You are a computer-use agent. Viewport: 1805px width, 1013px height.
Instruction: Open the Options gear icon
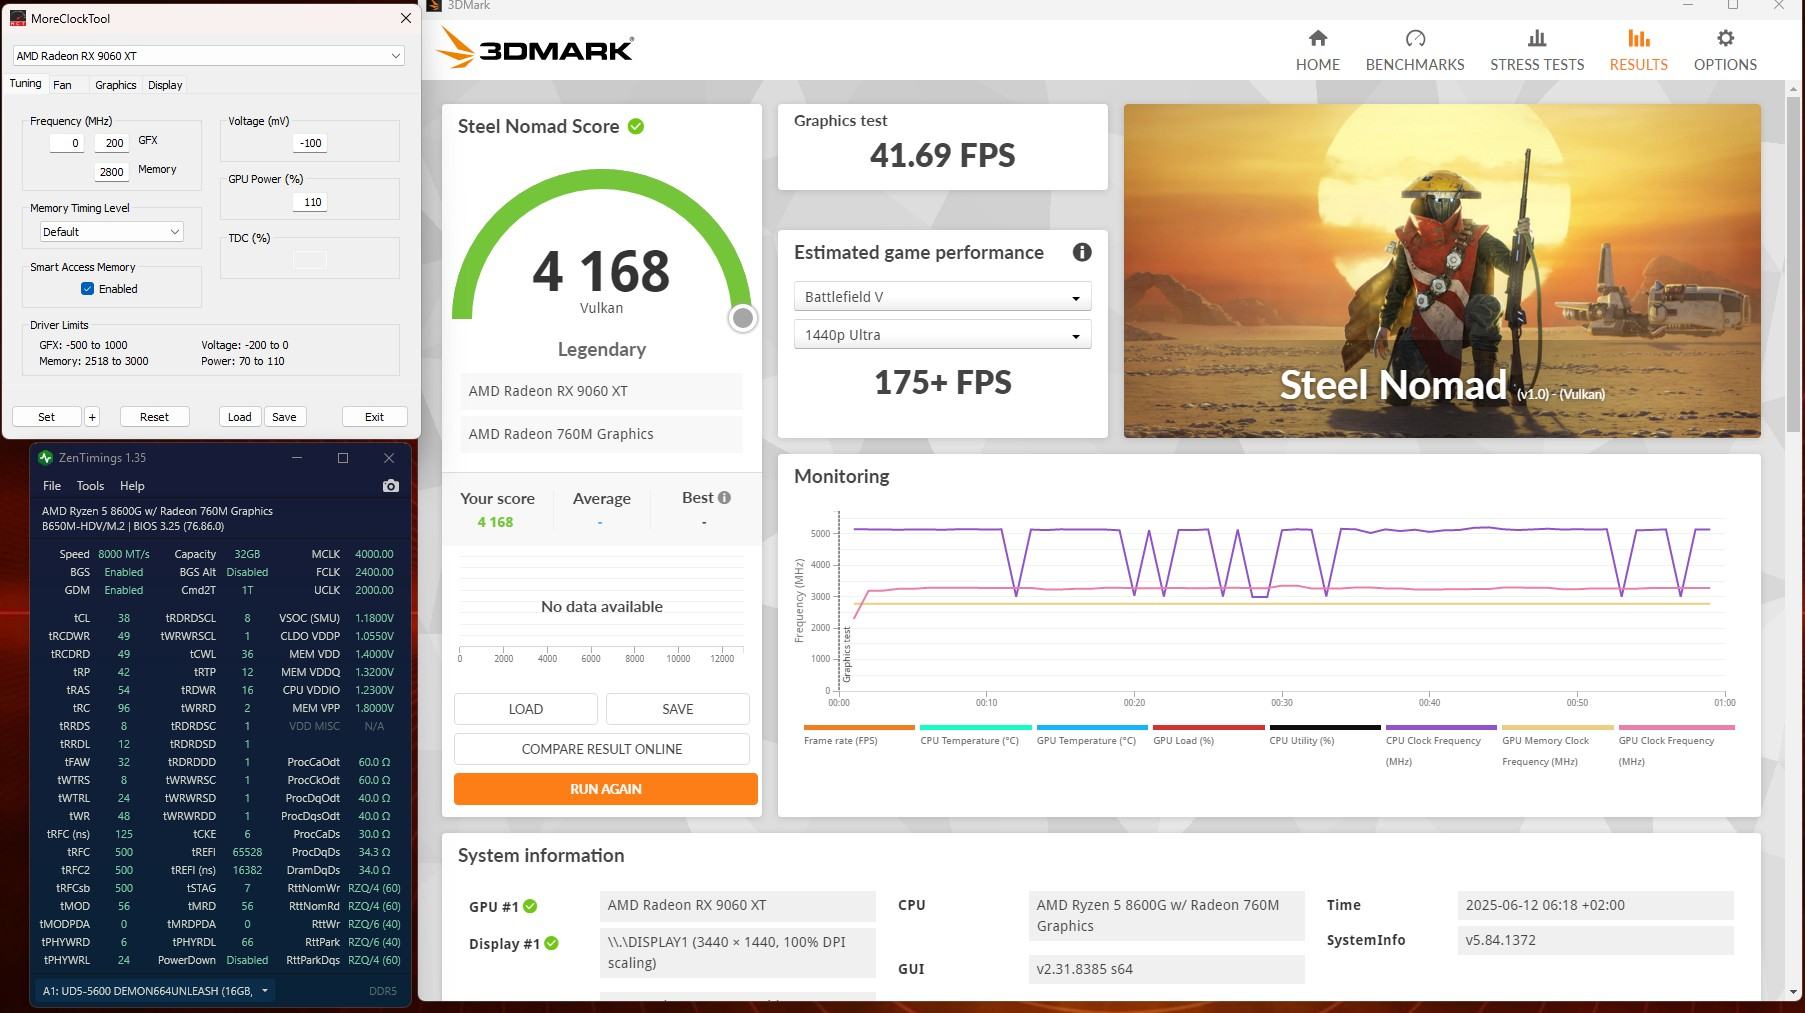point(1725,38)
